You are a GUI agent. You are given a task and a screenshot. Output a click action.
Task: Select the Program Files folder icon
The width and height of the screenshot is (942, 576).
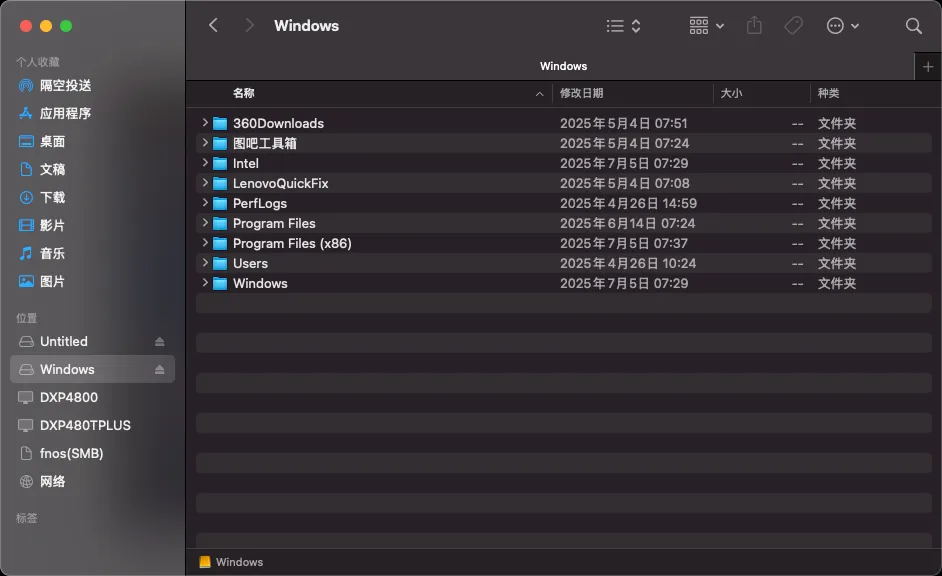click(x=220, y=223)
